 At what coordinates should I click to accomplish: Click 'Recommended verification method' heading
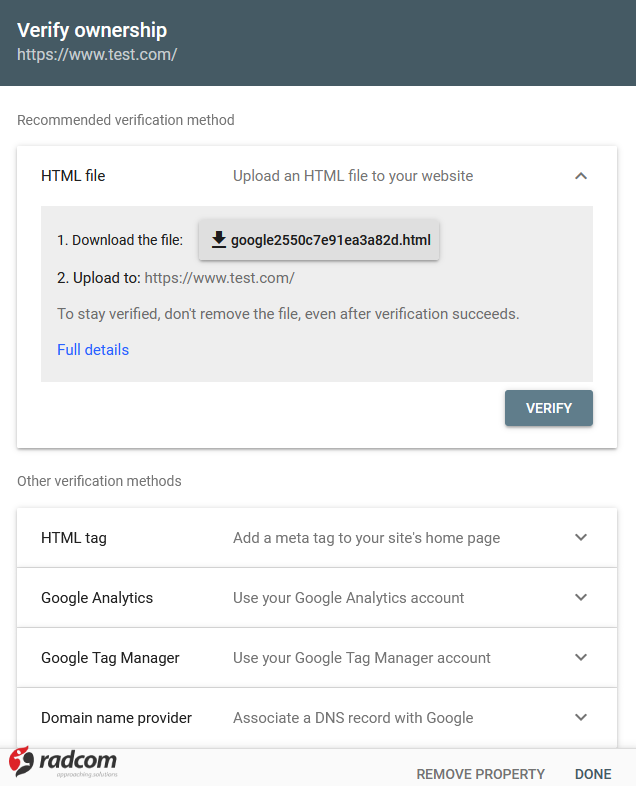pyautogui.click(x=126, y=120)
